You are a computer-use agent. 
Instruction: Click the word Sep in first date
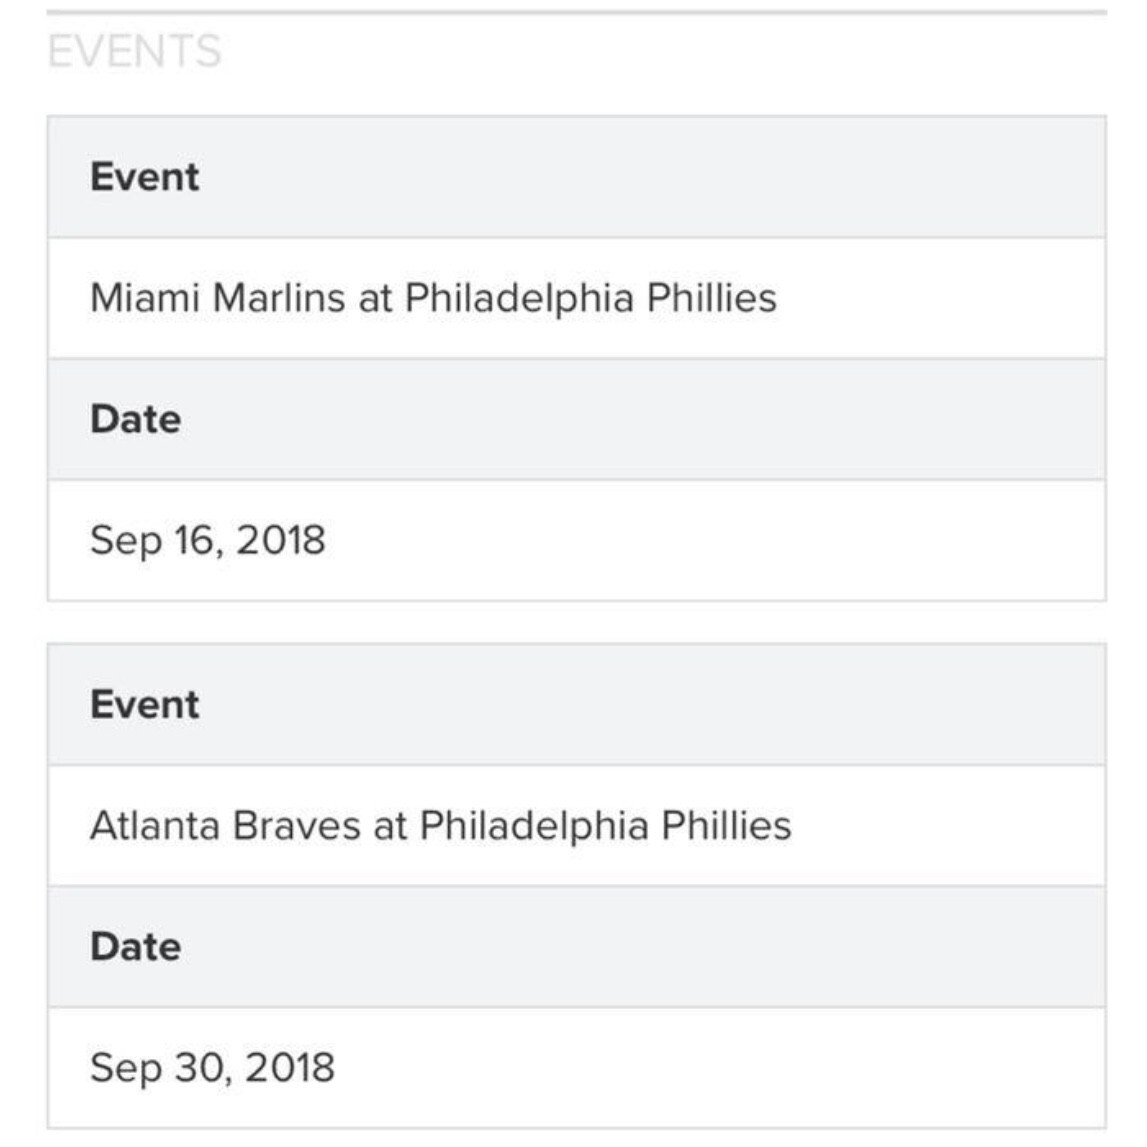pos(126,542)
